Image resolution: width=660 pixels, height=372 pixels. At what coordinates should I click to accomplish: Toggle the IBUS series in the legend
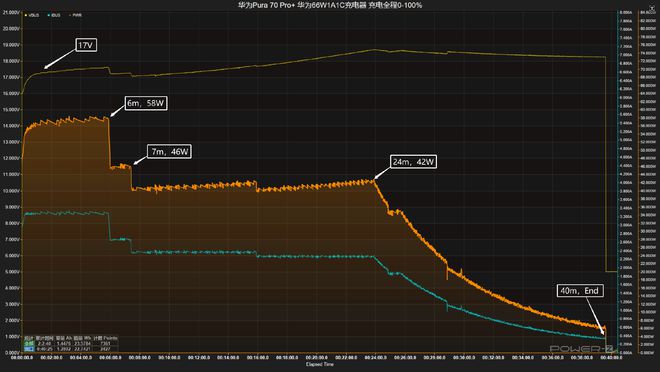pyautogui.click(x=54, y=15)
